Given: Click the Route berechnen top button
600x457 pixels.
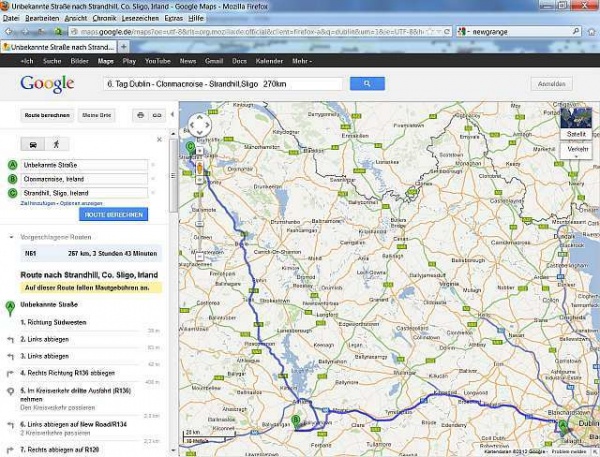Looking at the screenshot, I should point(47,115).
